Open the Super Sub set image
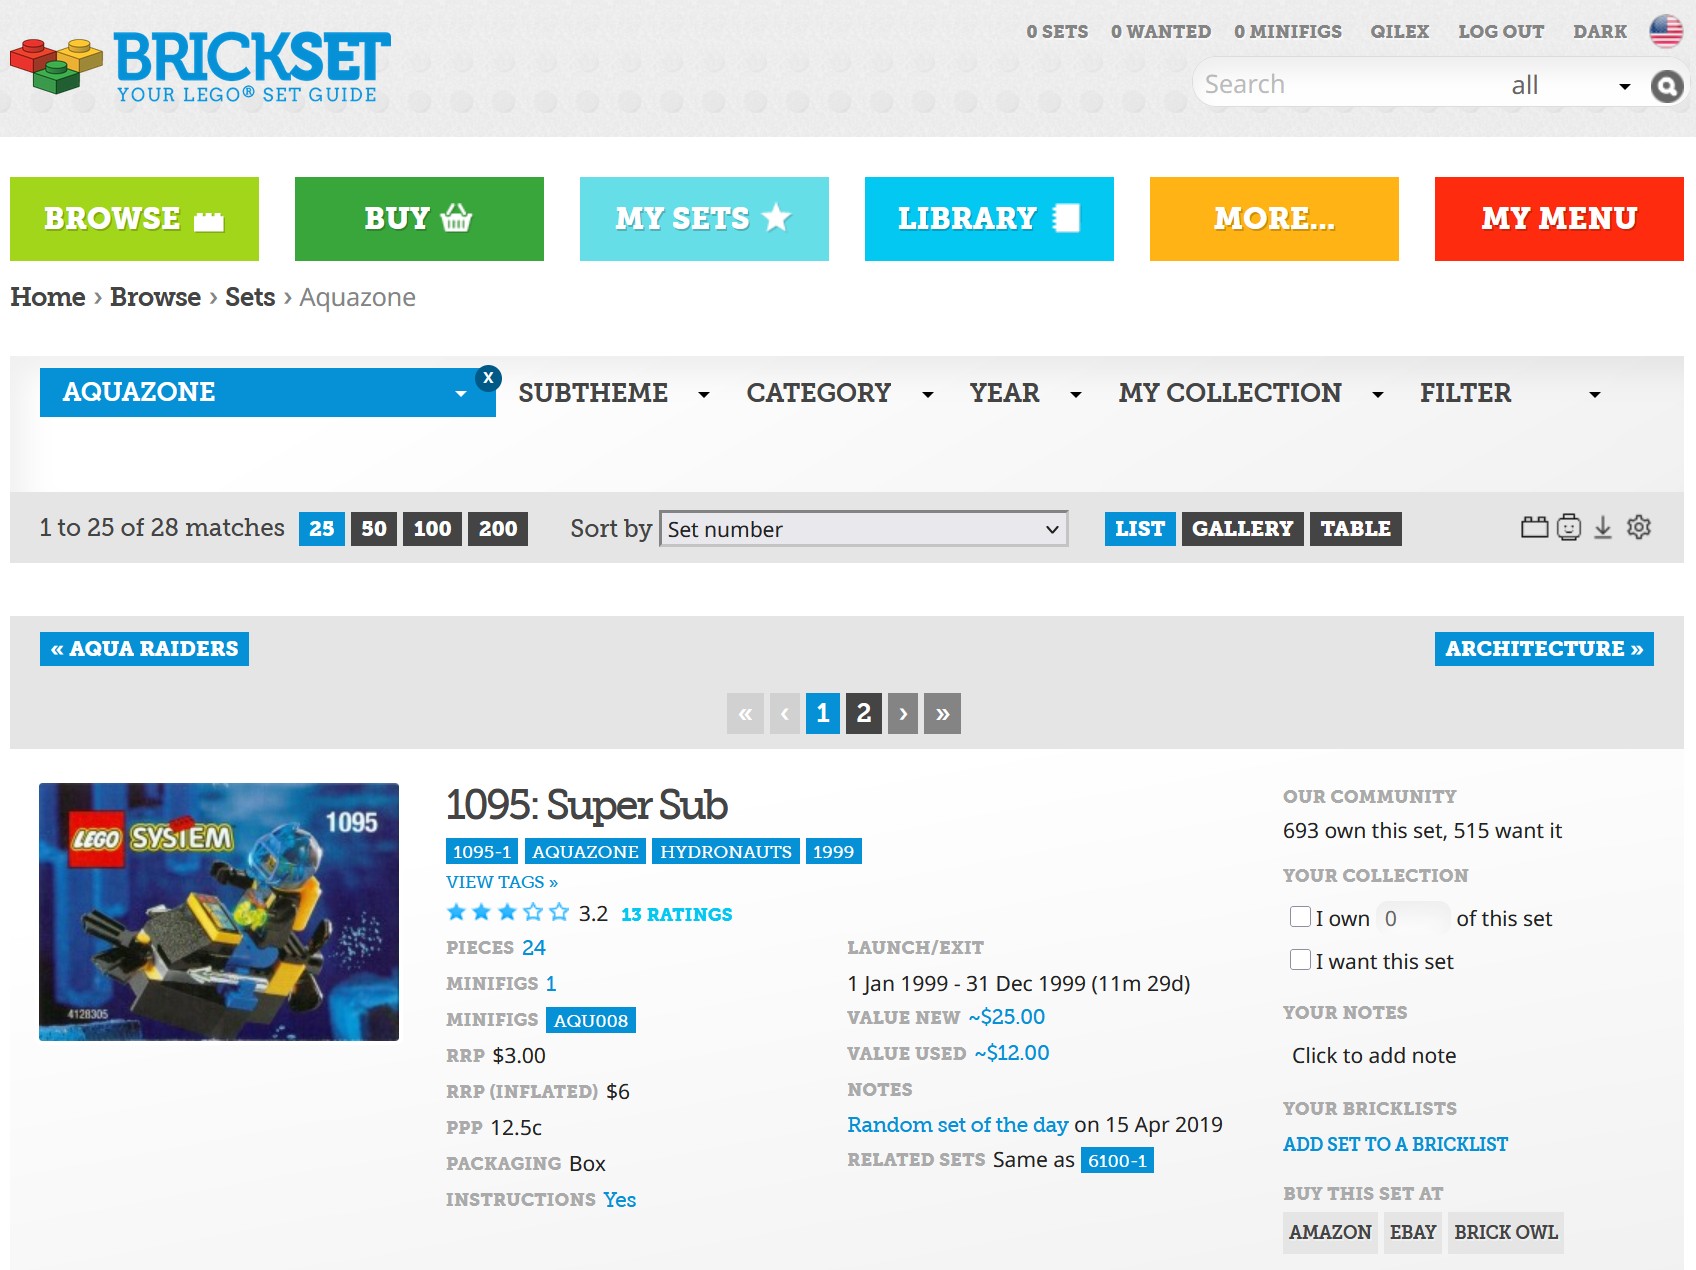 click(219, 912)
